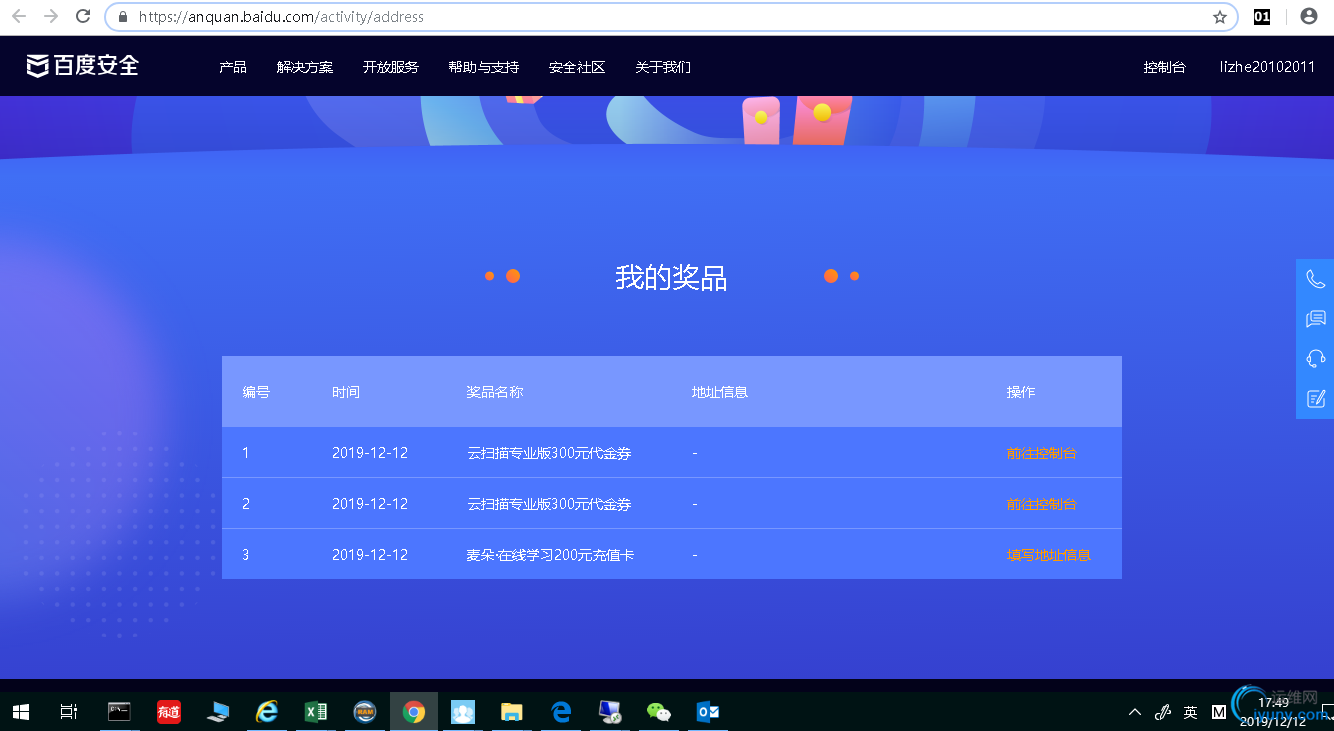
Task: Click the headset customer service icon
Action: click(x=1315, y=359)
